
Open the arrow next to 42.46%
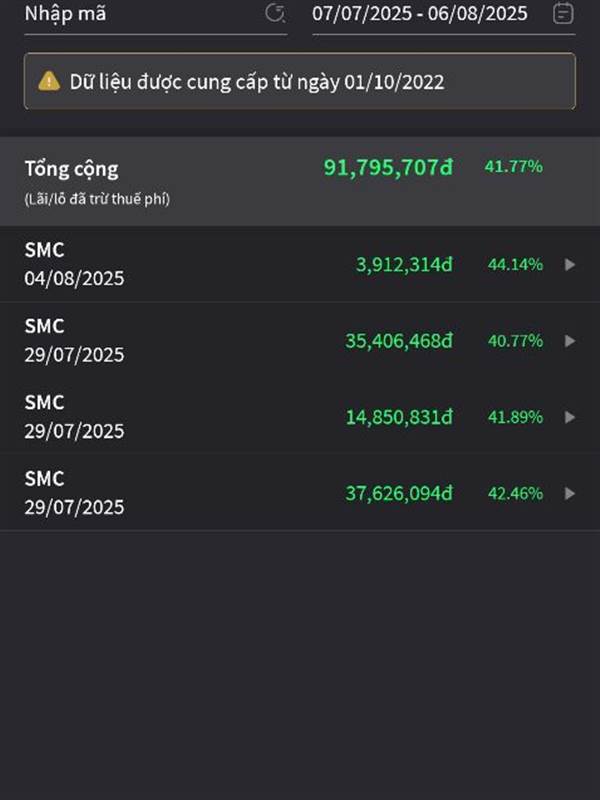tap(570, 493)
